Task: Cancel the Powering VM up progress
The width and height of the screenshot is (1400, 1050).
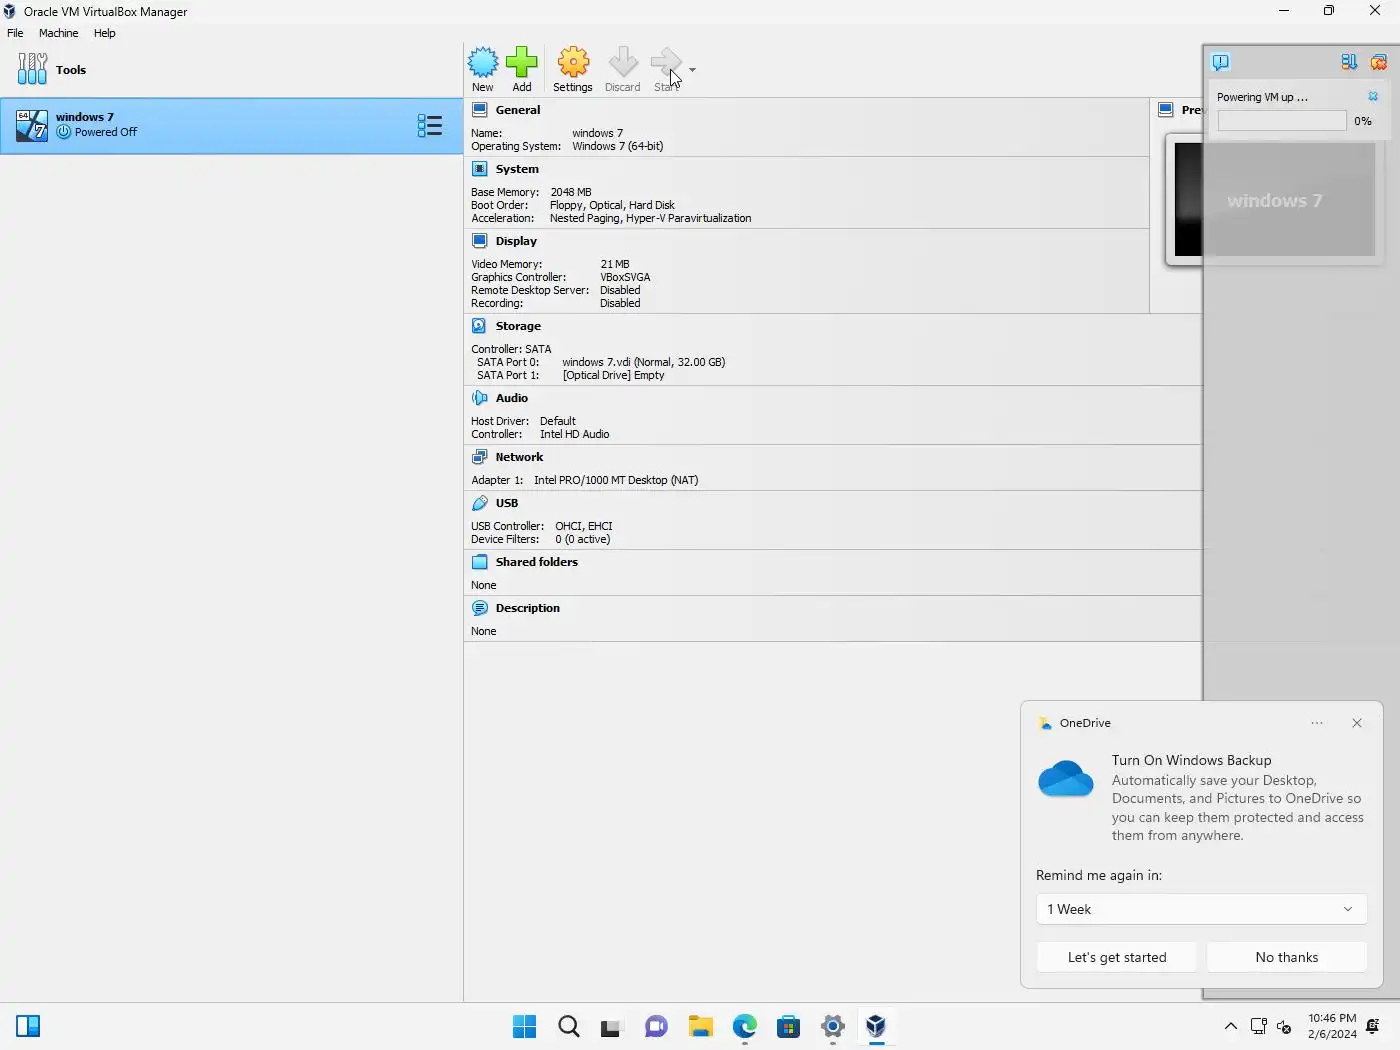Action: point(1373,97)
